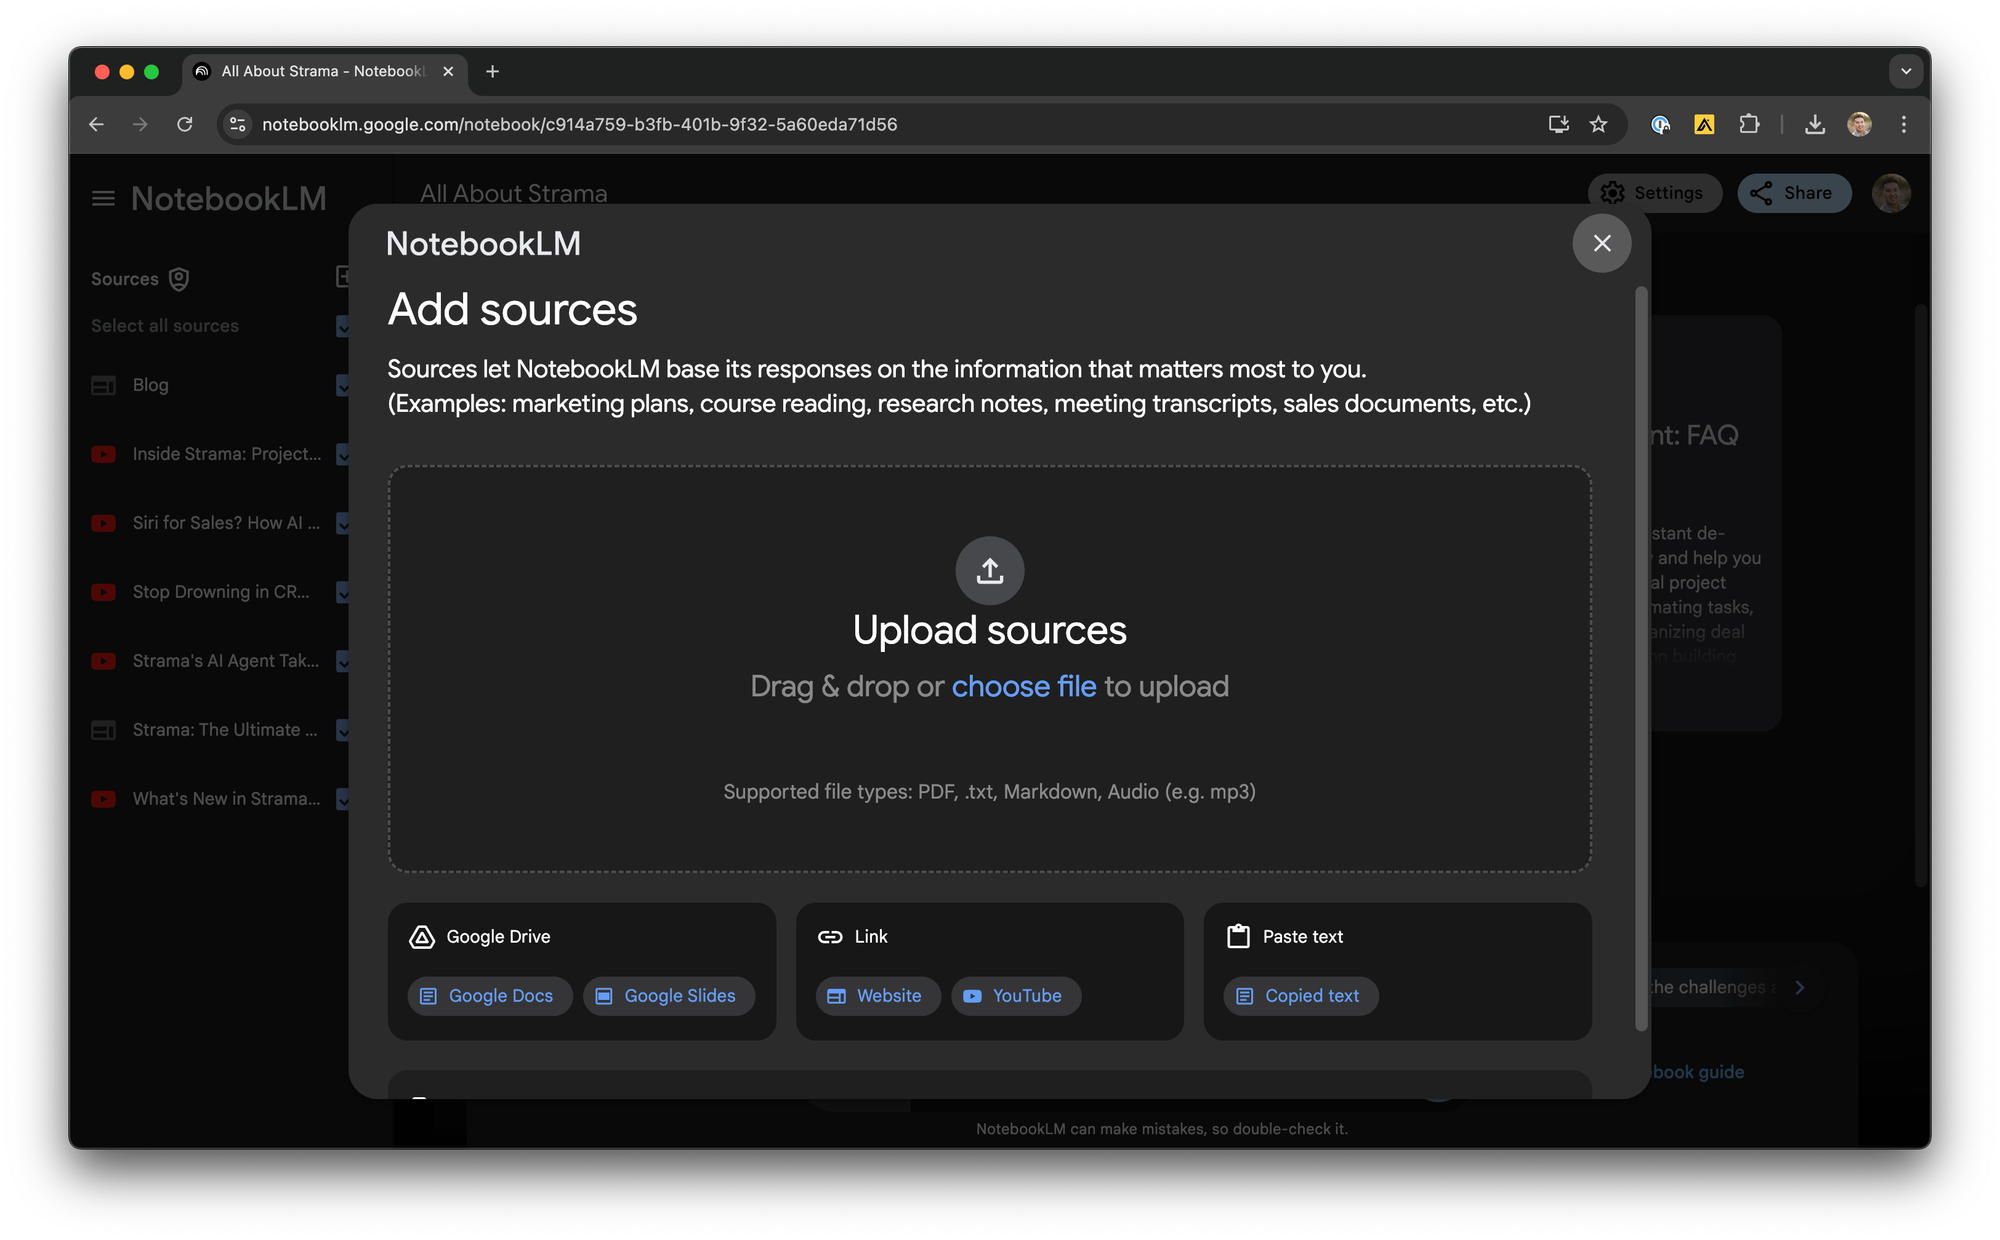2000x1240 pixels.
Task: Close the Add sources dialog
Action: 1601,243
